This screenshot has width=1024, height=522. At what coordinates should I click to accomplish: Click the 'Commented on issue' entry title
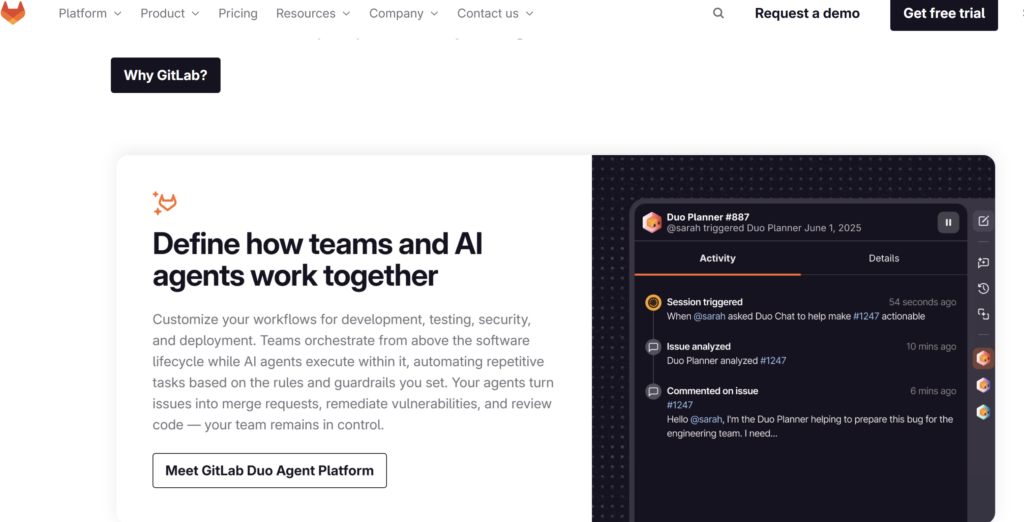coord(712,391)
